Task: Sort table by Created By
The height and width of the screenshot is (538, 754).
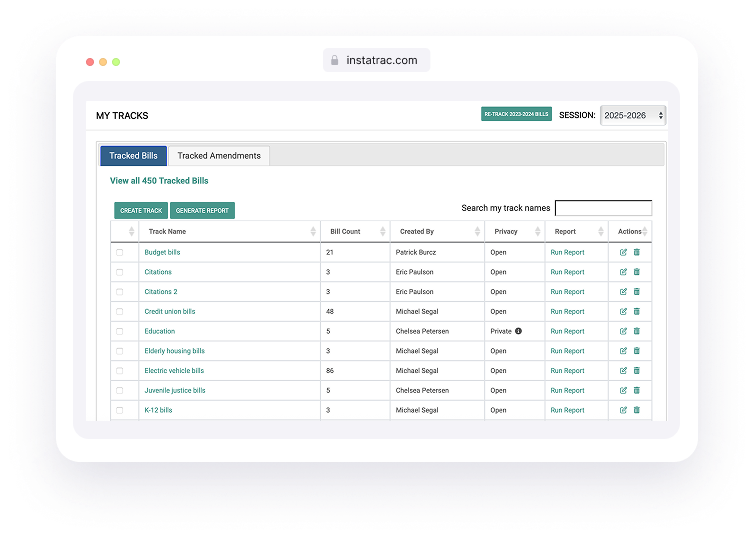Action: click(x=437, y=232)
